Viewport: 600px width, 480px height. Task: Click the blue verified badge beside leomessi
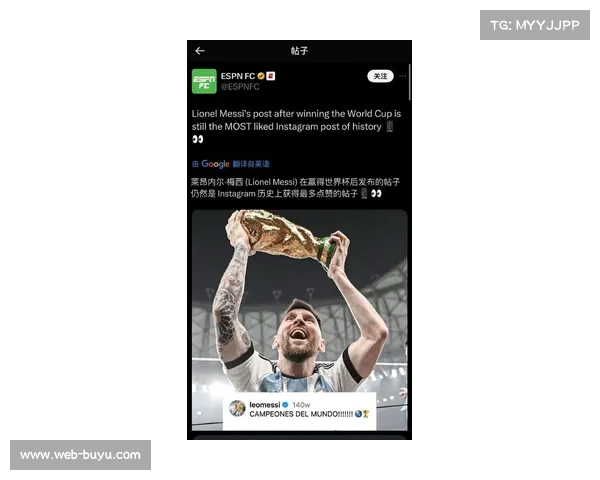pos(285,405)
